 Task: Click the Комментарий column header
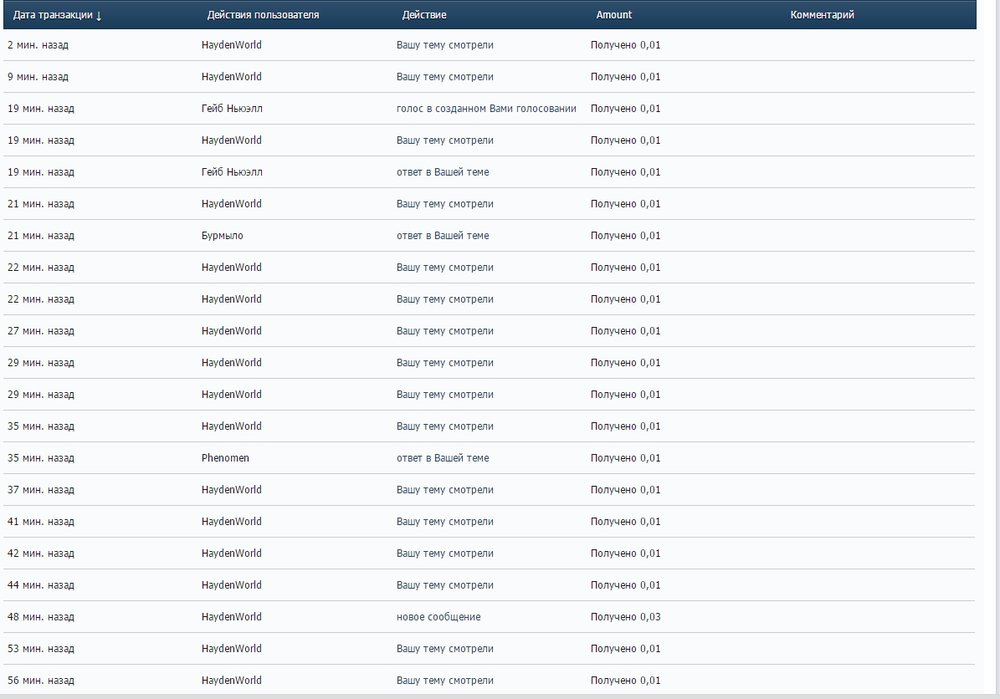822,15
